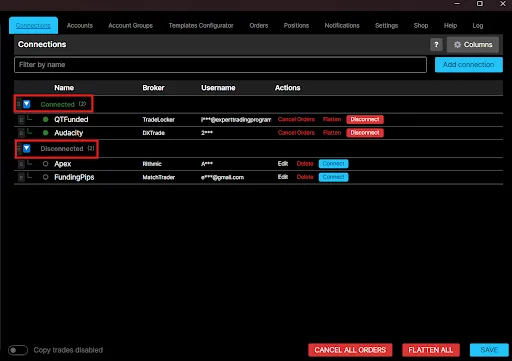Cancel Orders for QTFunded
The height and width of the screenshot is (361, 512).
click(x=296, y=119)
